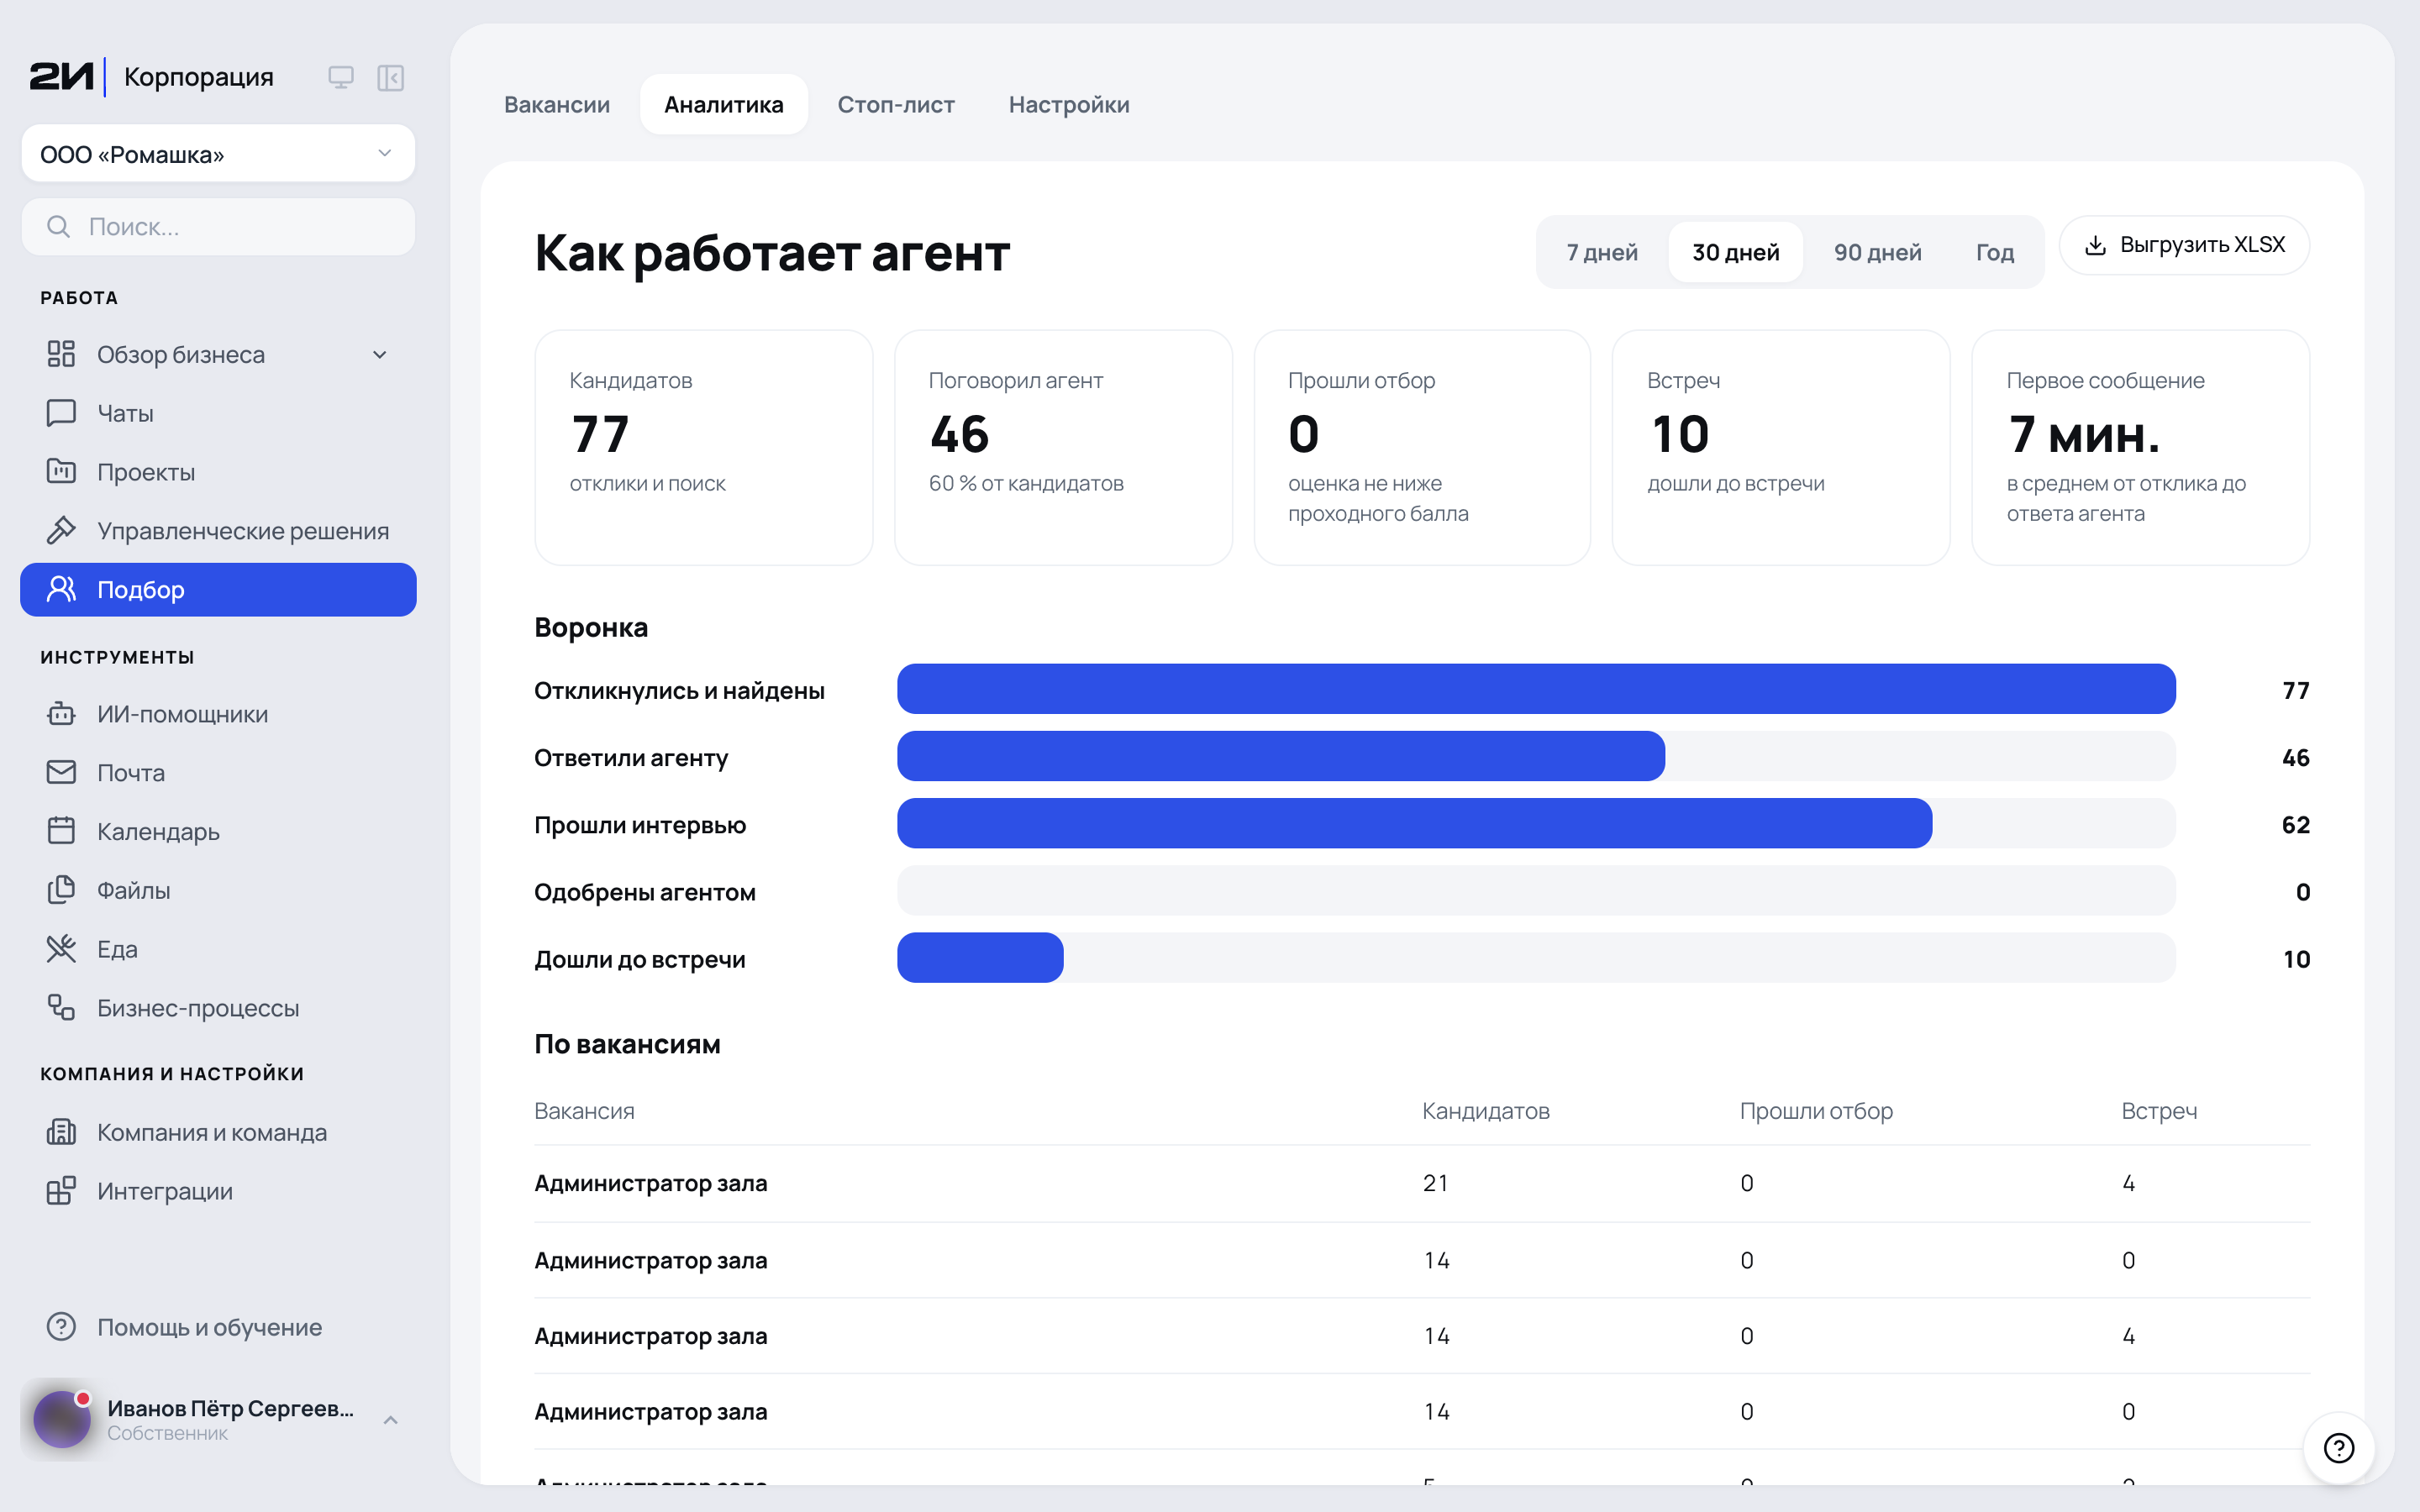Switch to the Аналитика tab
This screenshot has width=2420, height=1512.
coord(724,104)
